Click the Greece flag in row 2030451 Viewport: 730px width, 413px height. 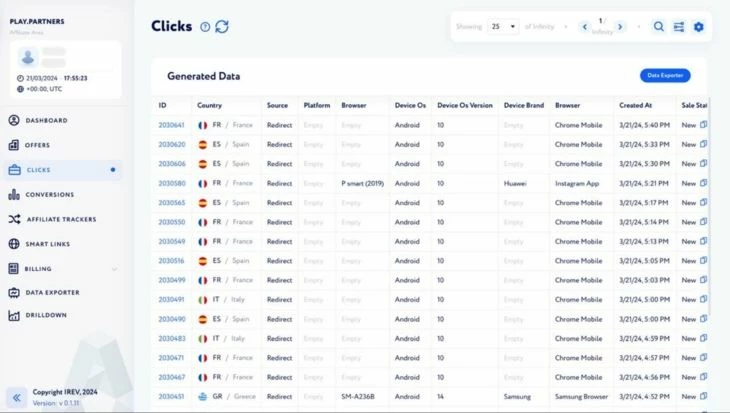[x=203, y=397]
